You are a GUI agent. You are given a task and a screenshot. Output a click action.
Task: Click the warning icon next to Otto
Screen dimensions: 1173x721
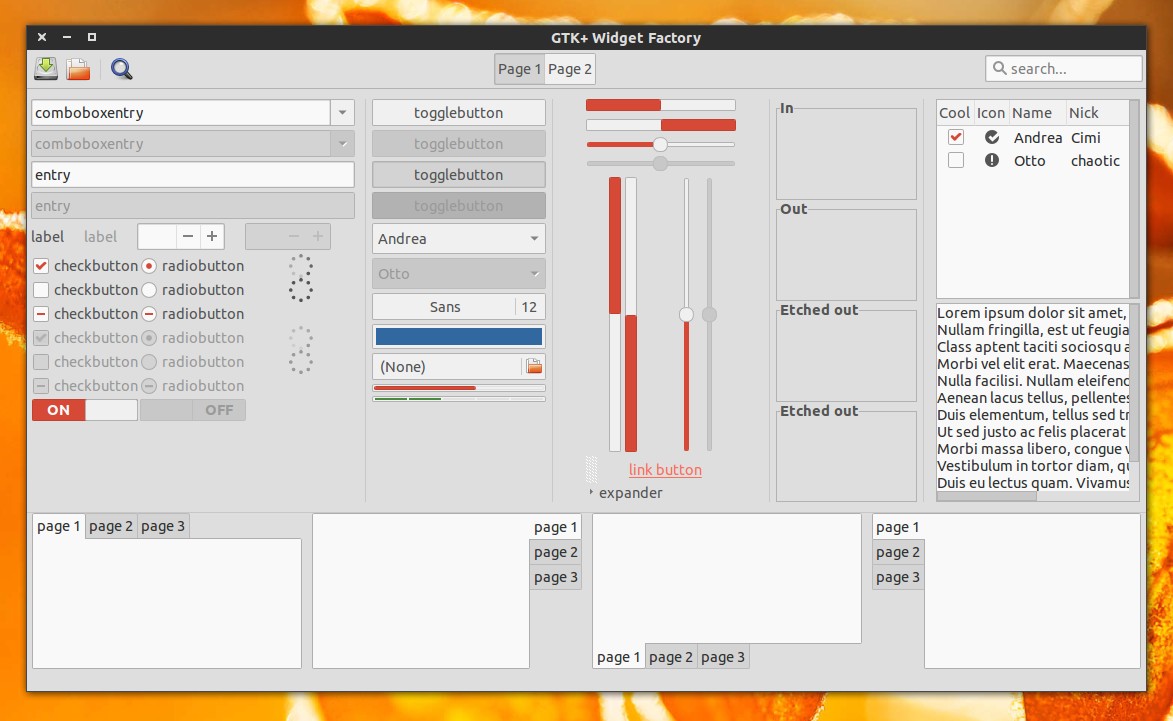(x=991, y=160)
